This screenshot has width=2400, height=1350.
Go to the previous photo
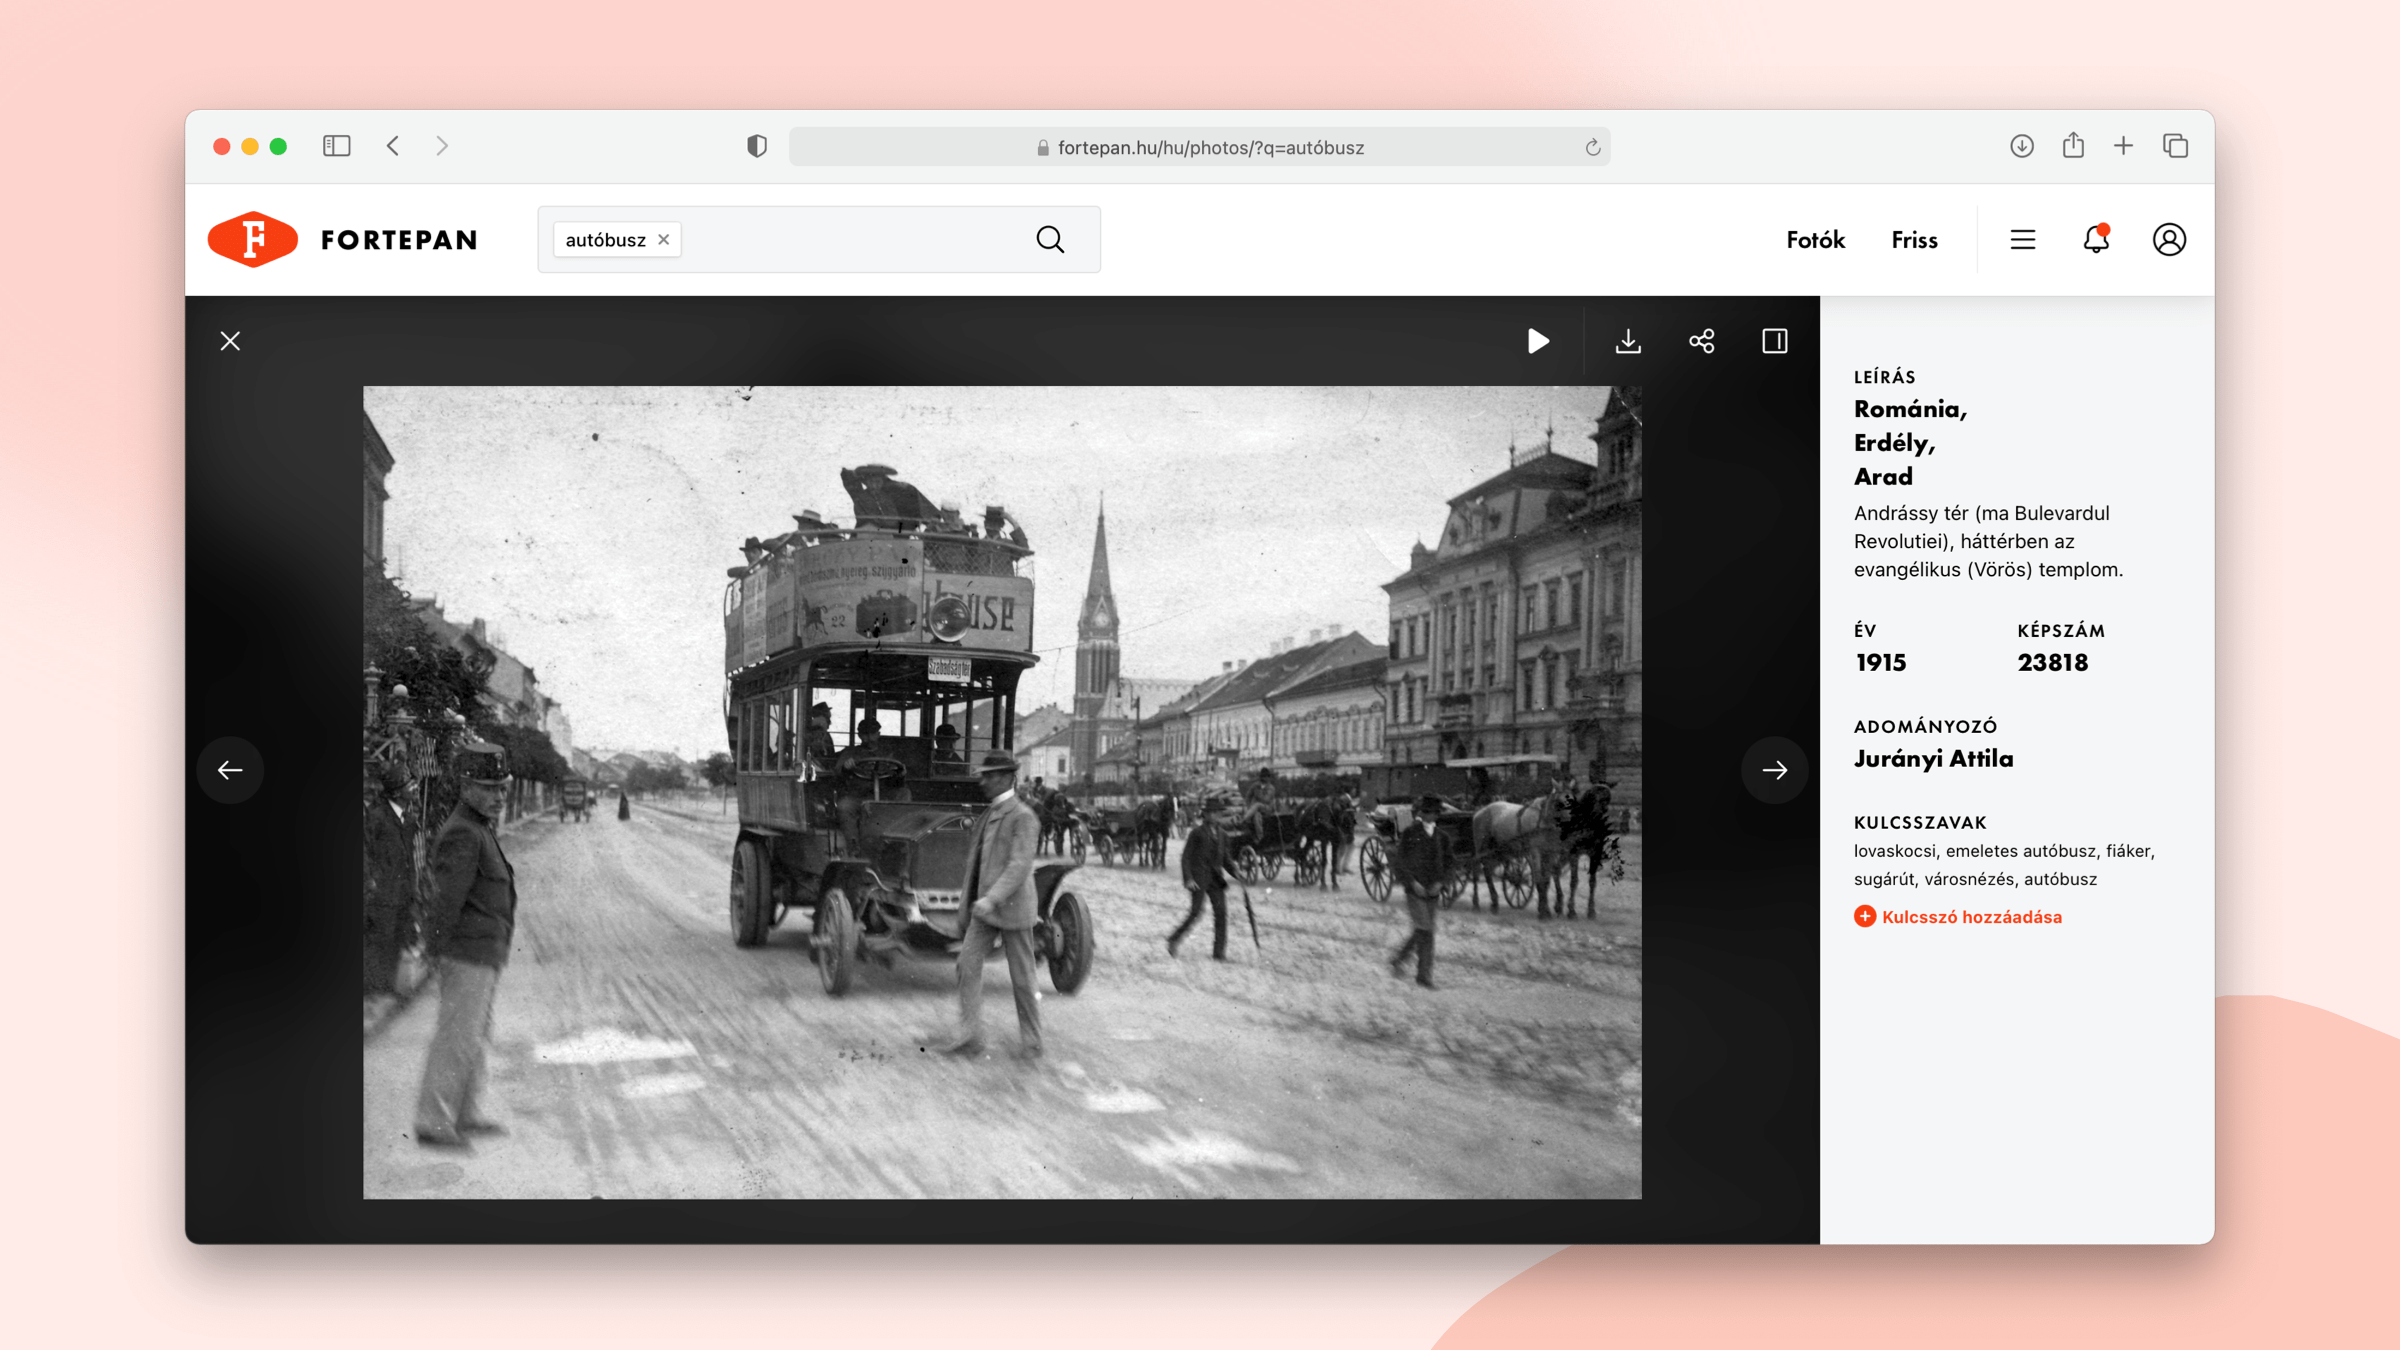(230, 769)
